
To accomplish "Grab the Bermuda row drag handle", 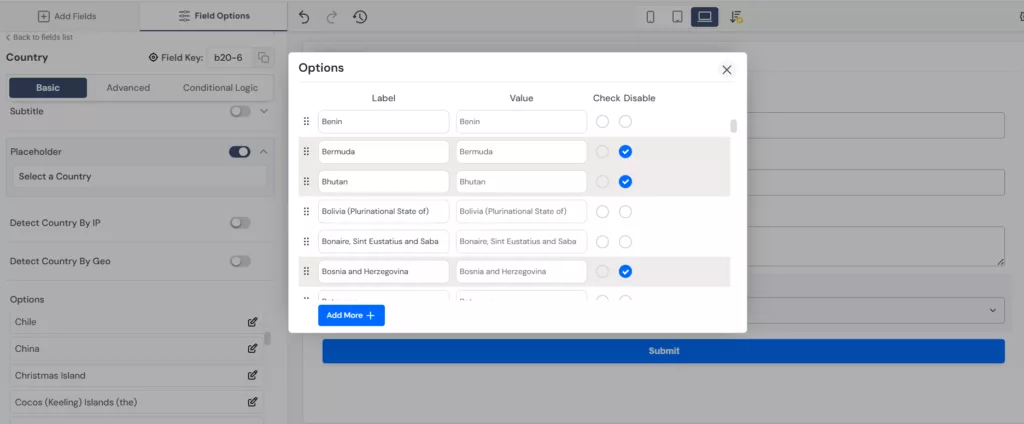I will (306, 152).
